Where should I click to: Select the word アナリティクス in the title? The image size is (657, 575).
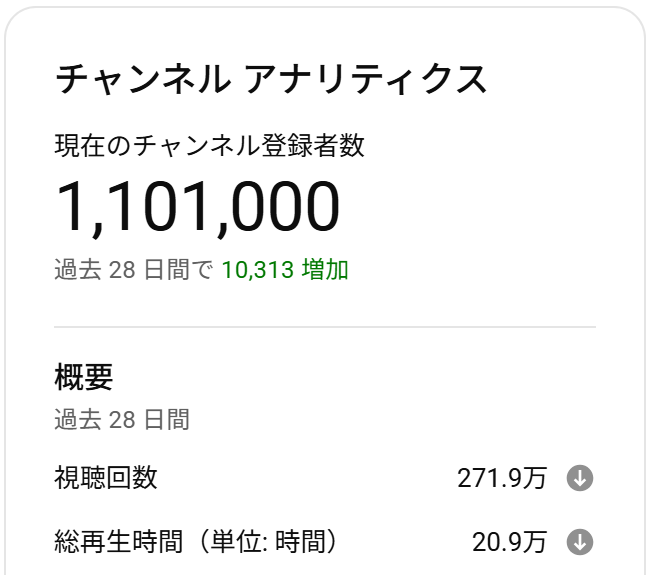[365, 79]
